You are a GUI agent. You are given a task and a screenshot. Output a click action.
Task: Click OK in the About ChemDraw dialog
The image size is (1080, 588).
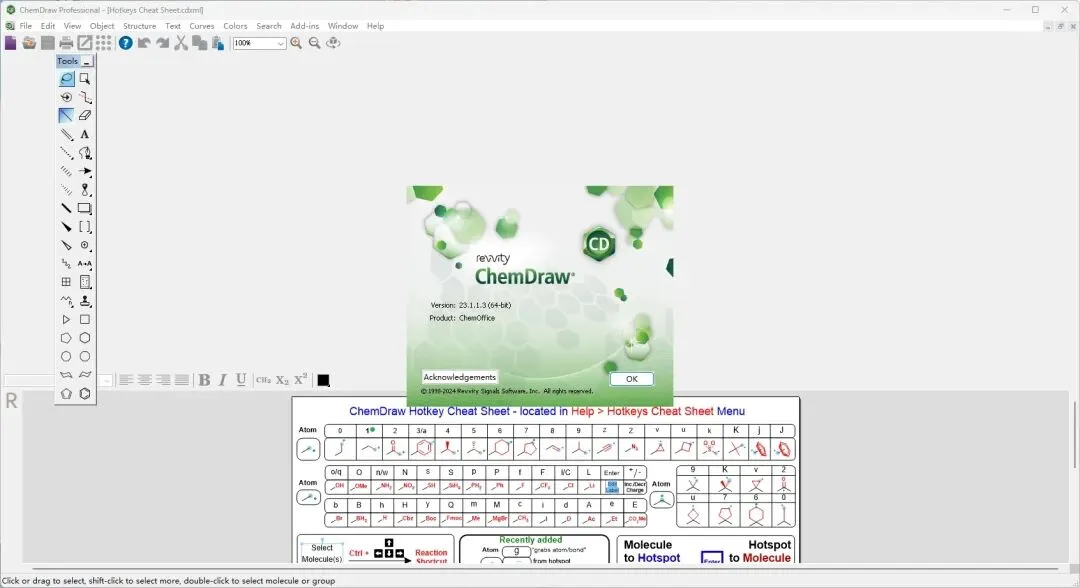click(x=632, y=379)
